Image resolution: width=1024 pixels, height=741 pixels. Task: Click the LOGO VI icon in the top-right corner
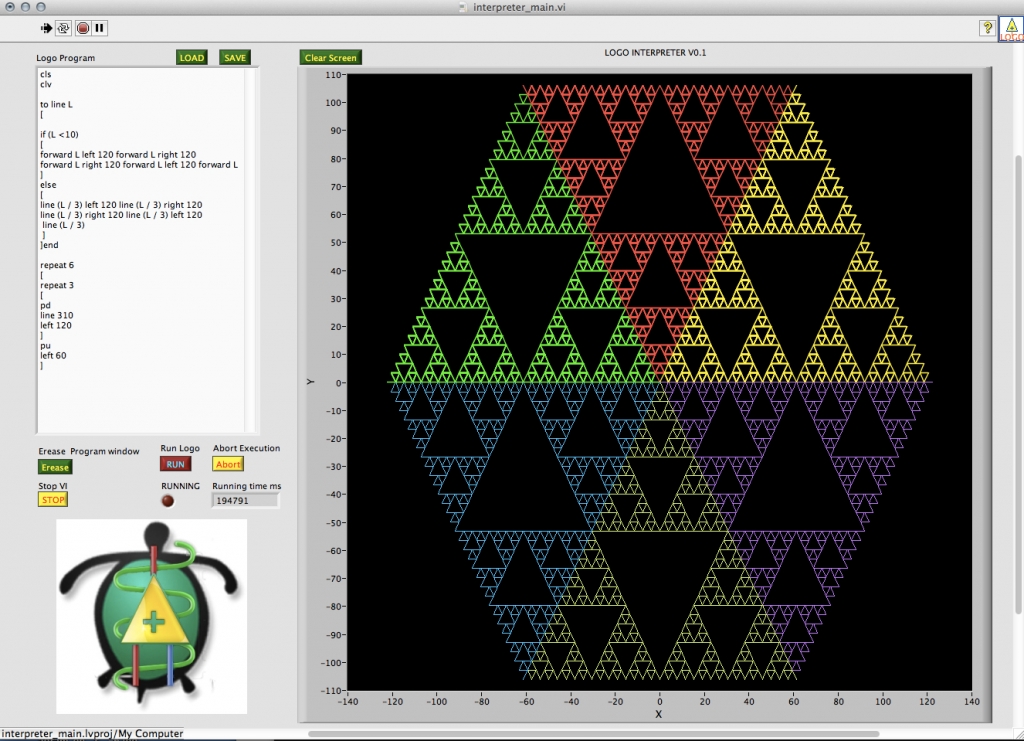1011,29
